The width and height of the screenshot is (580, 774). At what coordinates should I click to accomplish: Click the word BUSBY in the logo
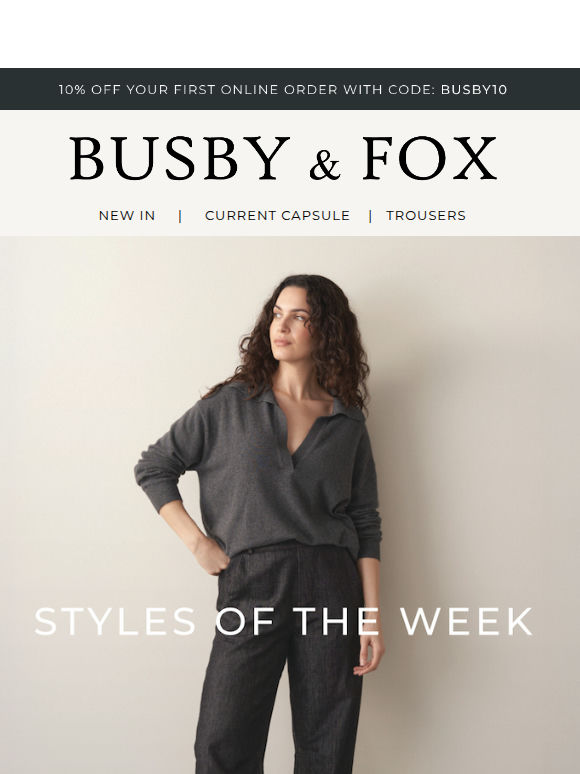[x=179, y=158]
